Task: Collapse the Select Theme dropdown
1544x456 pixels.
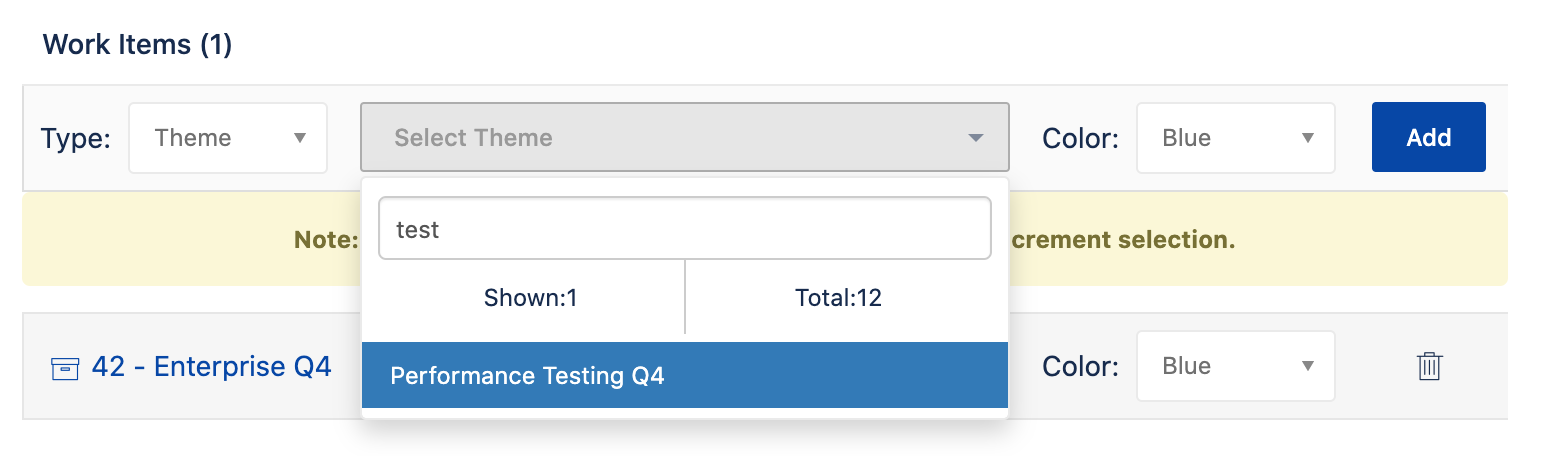Action: click(x=685, y=137)
